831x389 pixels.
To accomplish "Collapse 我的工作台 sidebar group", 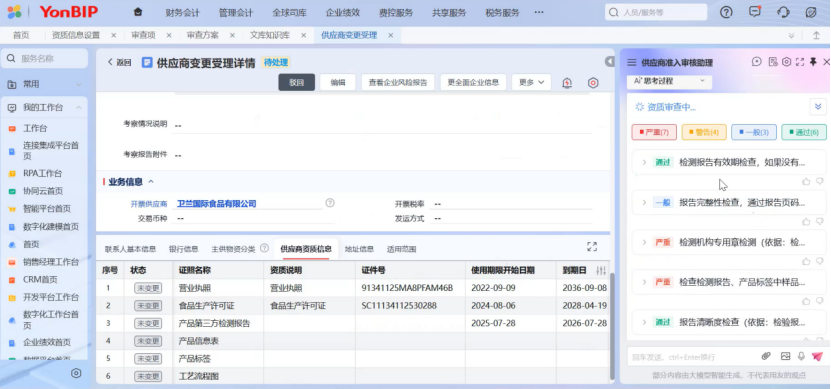I will click(x=78, y=108).
